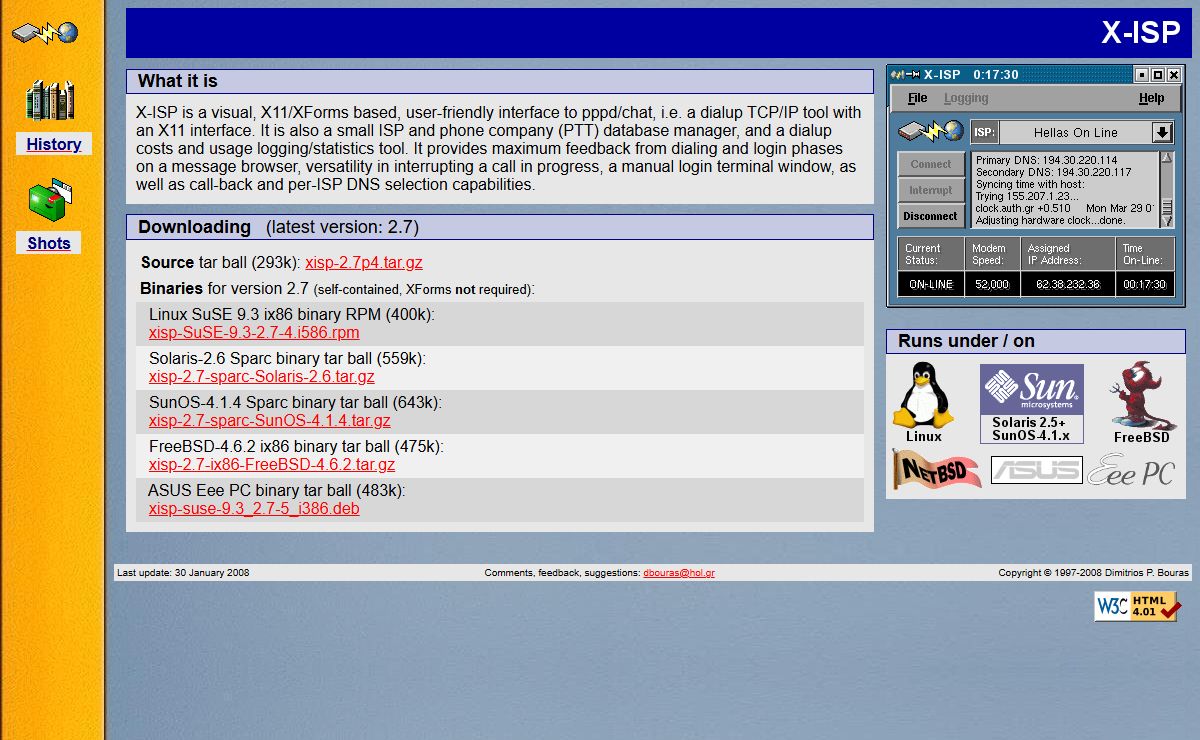The width and height of the screenshot is (1200, 740).
Task: Click the Secondary DNS line in message browser
Action: 1053,172
